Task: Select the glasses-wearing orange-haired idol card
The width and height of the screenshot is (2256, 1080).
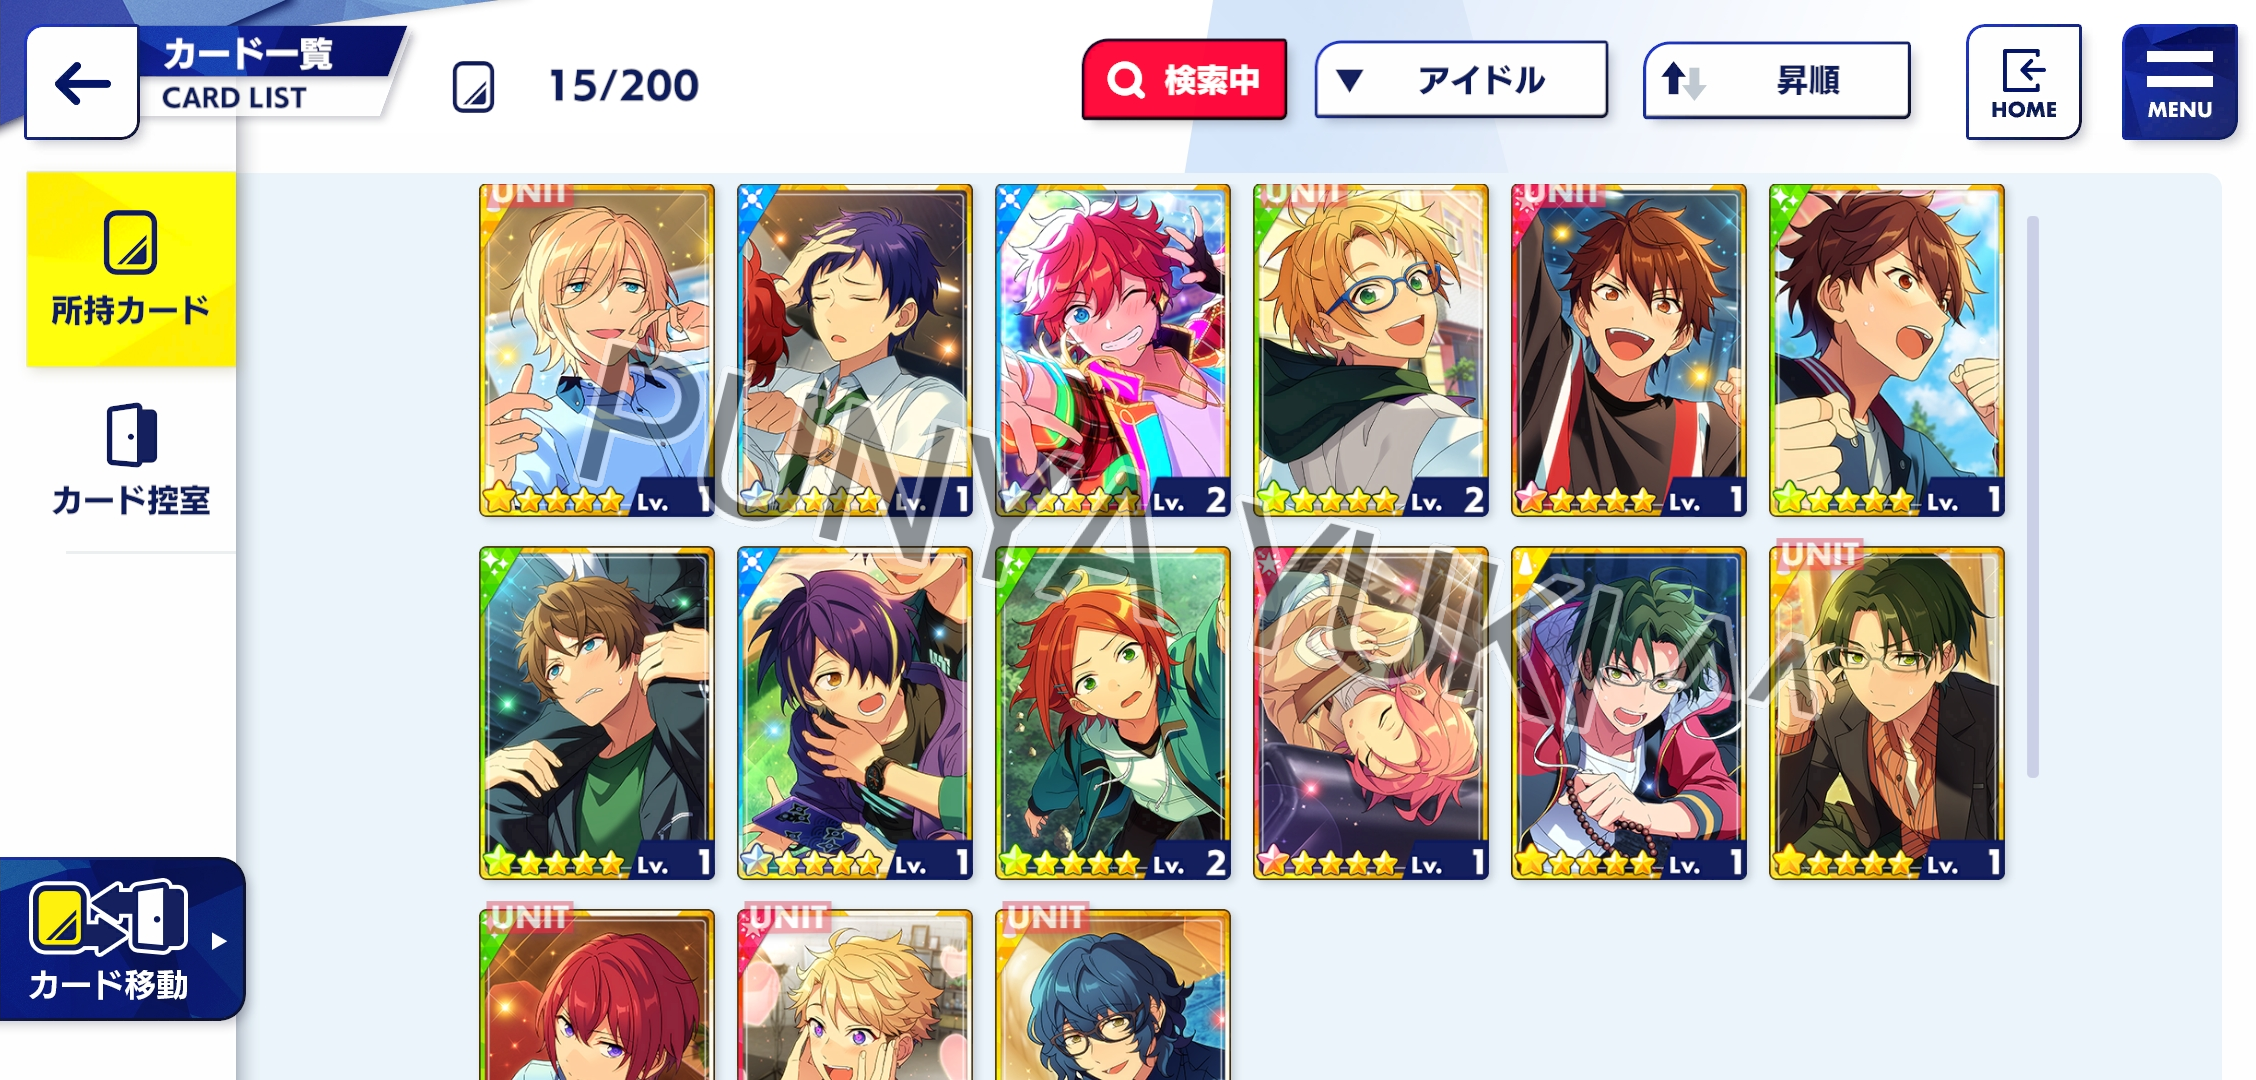Action: click(x=1371, y=350)
